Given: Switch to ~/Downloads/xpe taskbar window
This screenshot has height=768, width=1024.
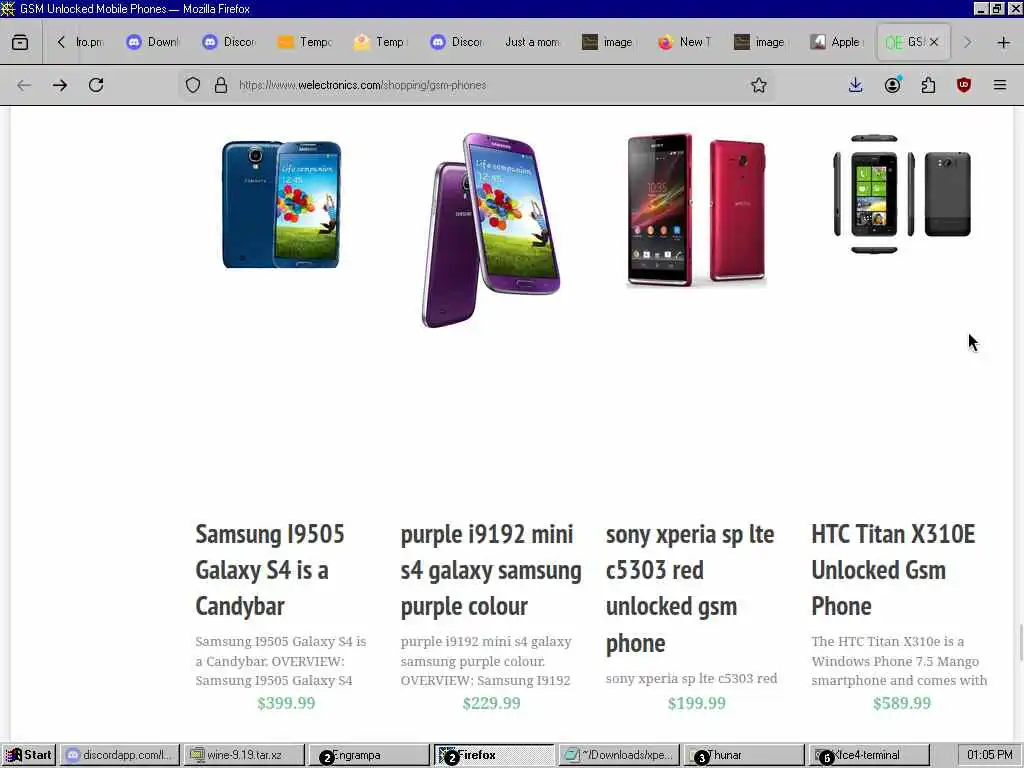Looking at the screenshot, I should tap(620, 755).
